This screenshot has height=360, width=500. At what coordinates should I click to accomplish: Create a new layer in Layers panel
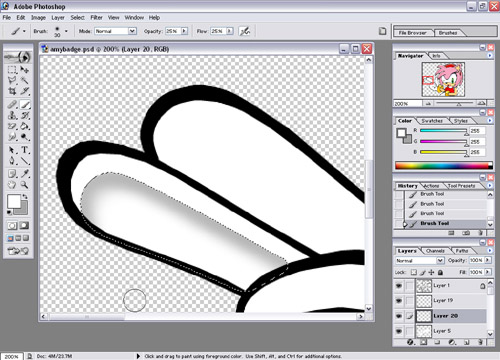(467, 342)
